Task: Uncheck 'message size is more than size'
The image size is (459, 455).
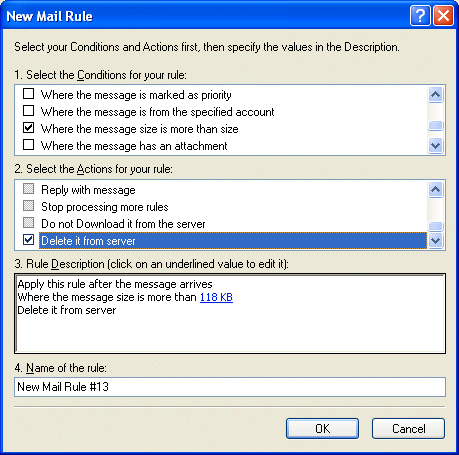Action: [28, 128]
